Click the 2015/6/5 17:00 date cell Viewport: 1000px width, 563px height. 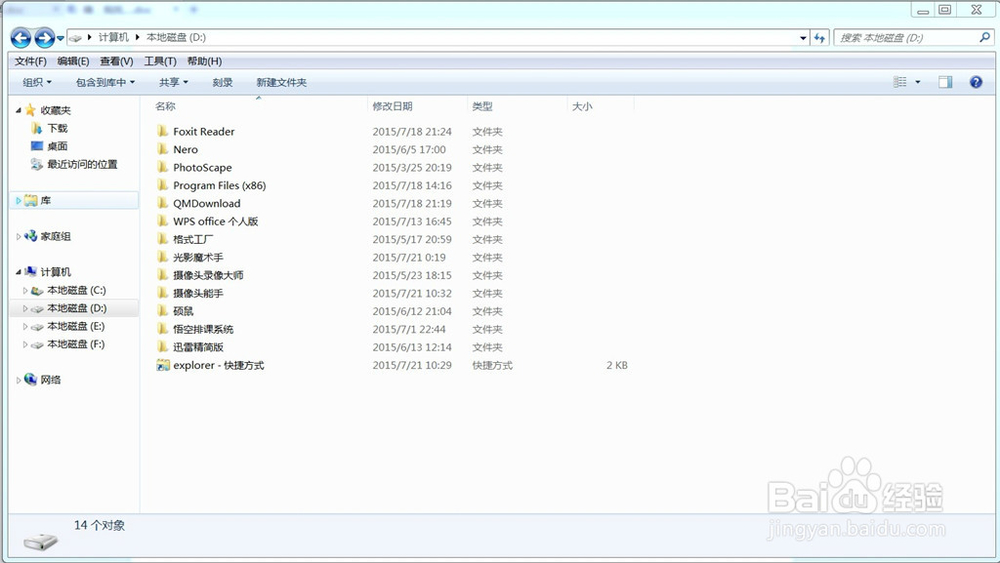[409, 149]
